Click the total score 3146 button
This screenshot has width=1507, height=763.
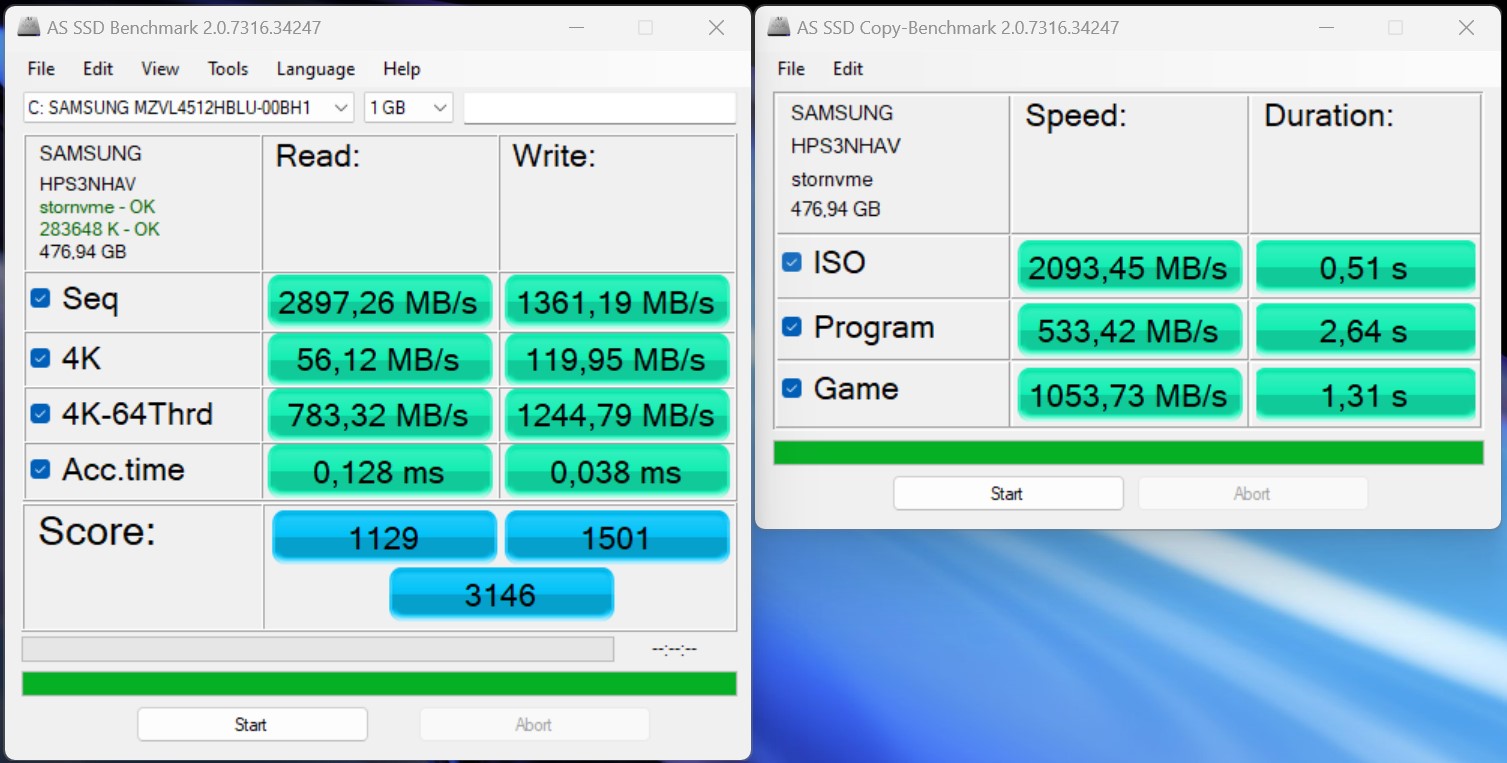click(501, 594)
